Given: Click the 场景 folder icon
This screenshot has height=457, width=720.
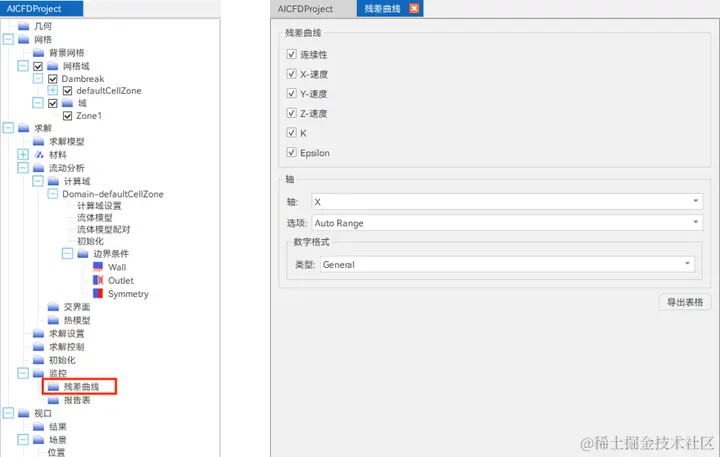Looking at the screenshot, I should coord(39,440).
